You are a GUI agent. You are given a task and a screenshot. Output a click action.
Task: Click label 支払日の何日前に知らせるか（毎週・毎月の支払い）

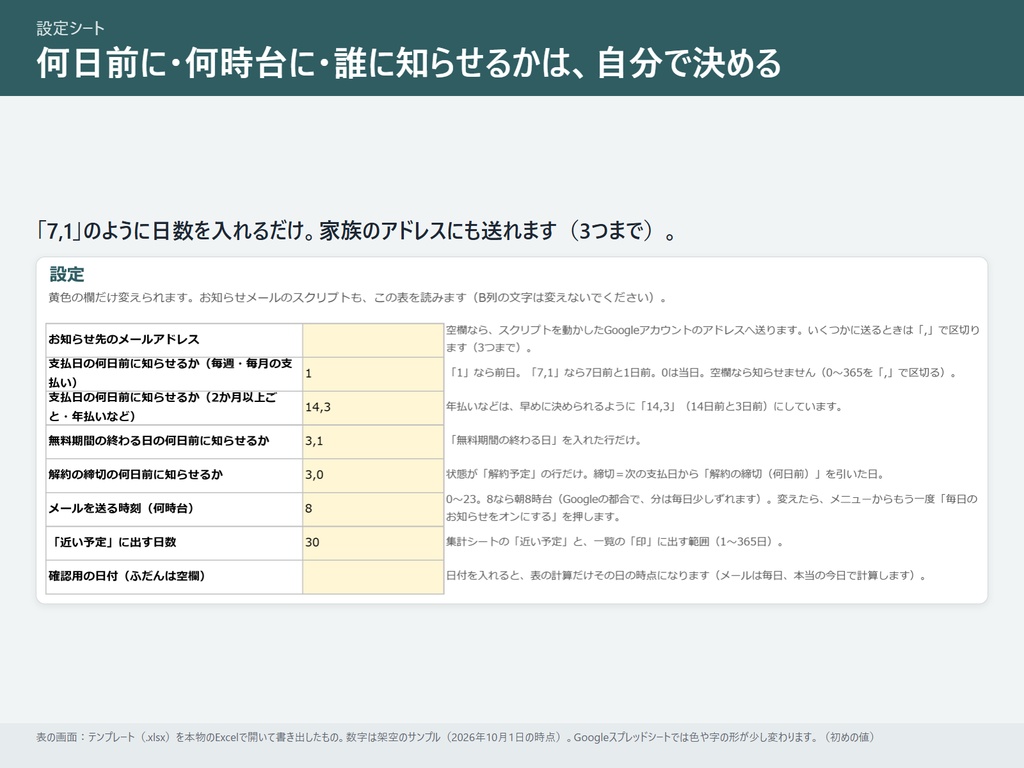point(170,373)
